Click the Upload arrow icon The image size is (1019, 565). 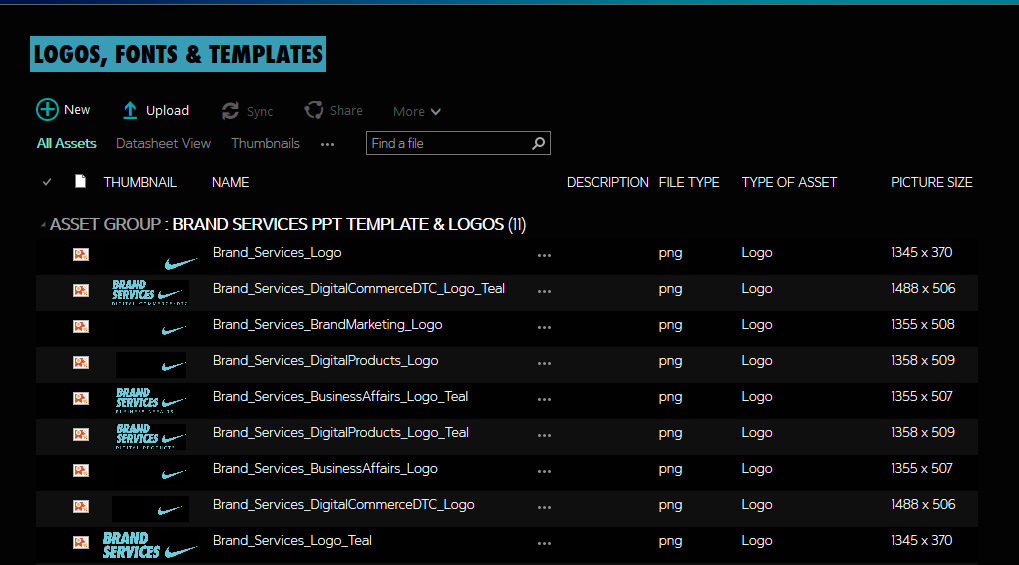click(130, 111)
